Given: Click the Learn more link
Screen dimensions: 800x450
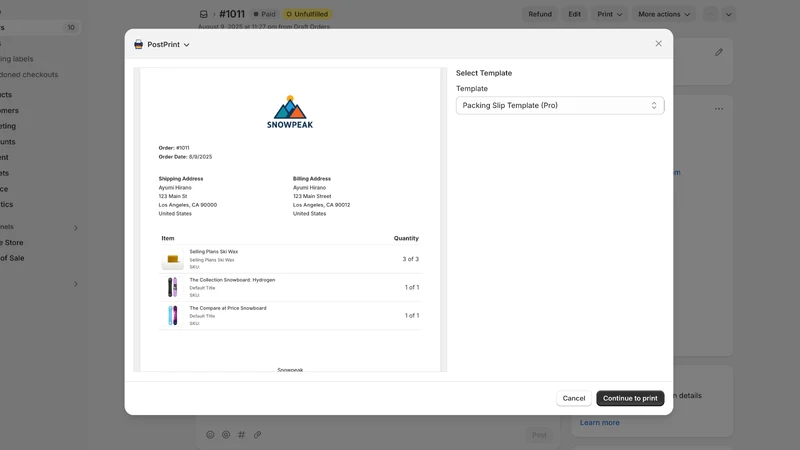Looking at the screenshot, I should [x=599, y=422].
